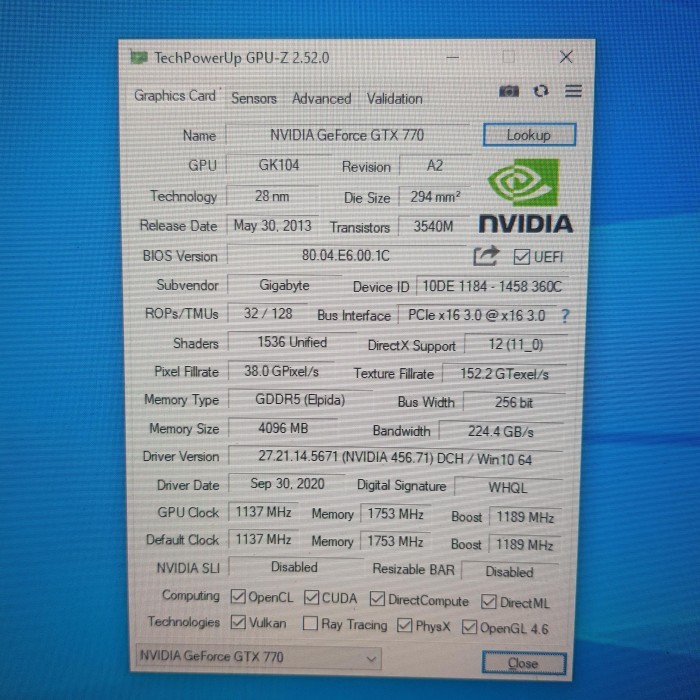The width and height of the screenshot is (700, 700).
Task: Toggle the OpenGL 4.6 checkbox
Action: point(469,627)
